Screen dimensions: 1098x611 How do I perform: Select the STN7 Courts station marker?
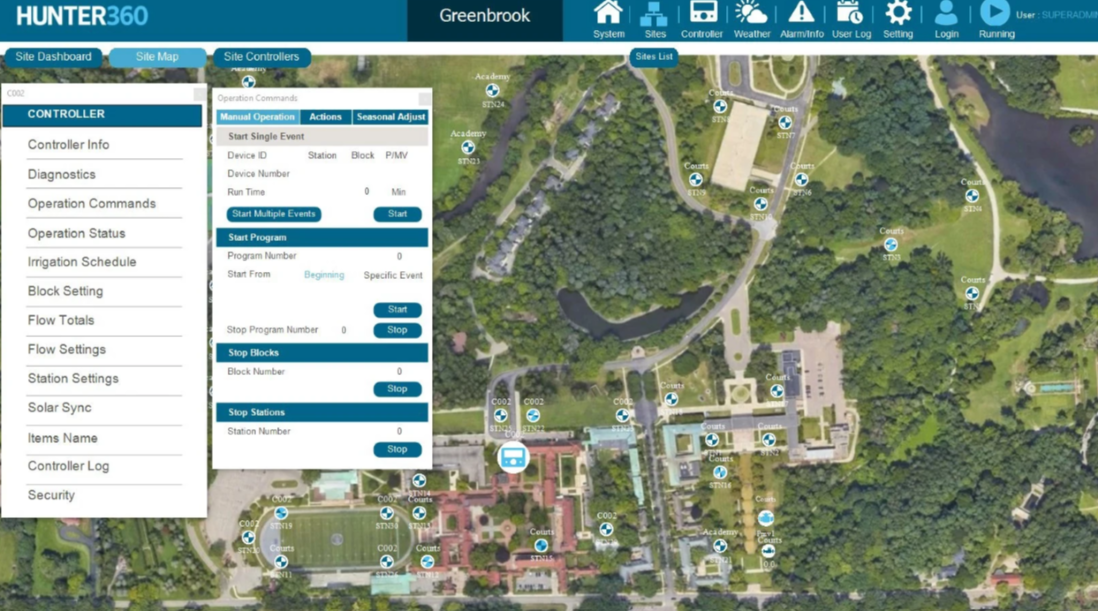click(785, 122)
